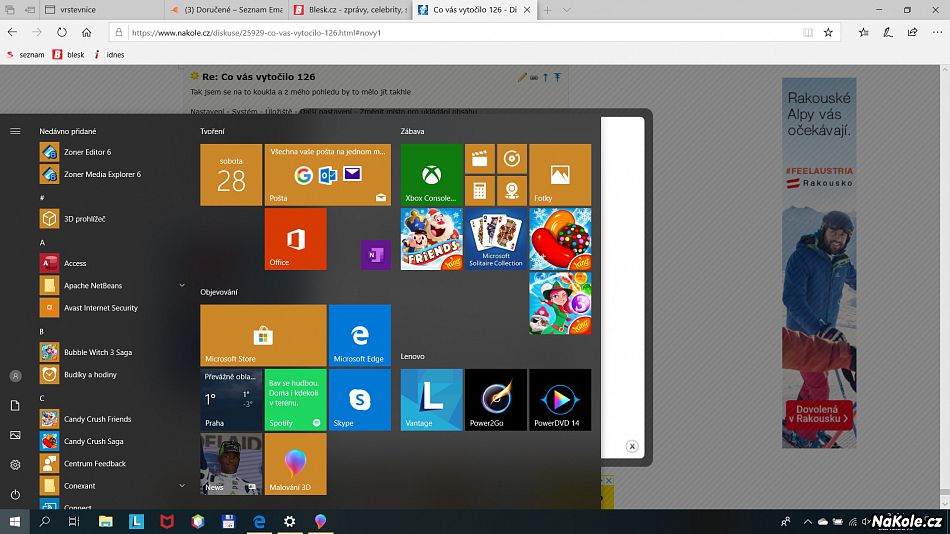
Task: Expand the Apache NetBeans folder
Action: coord(182,285)
